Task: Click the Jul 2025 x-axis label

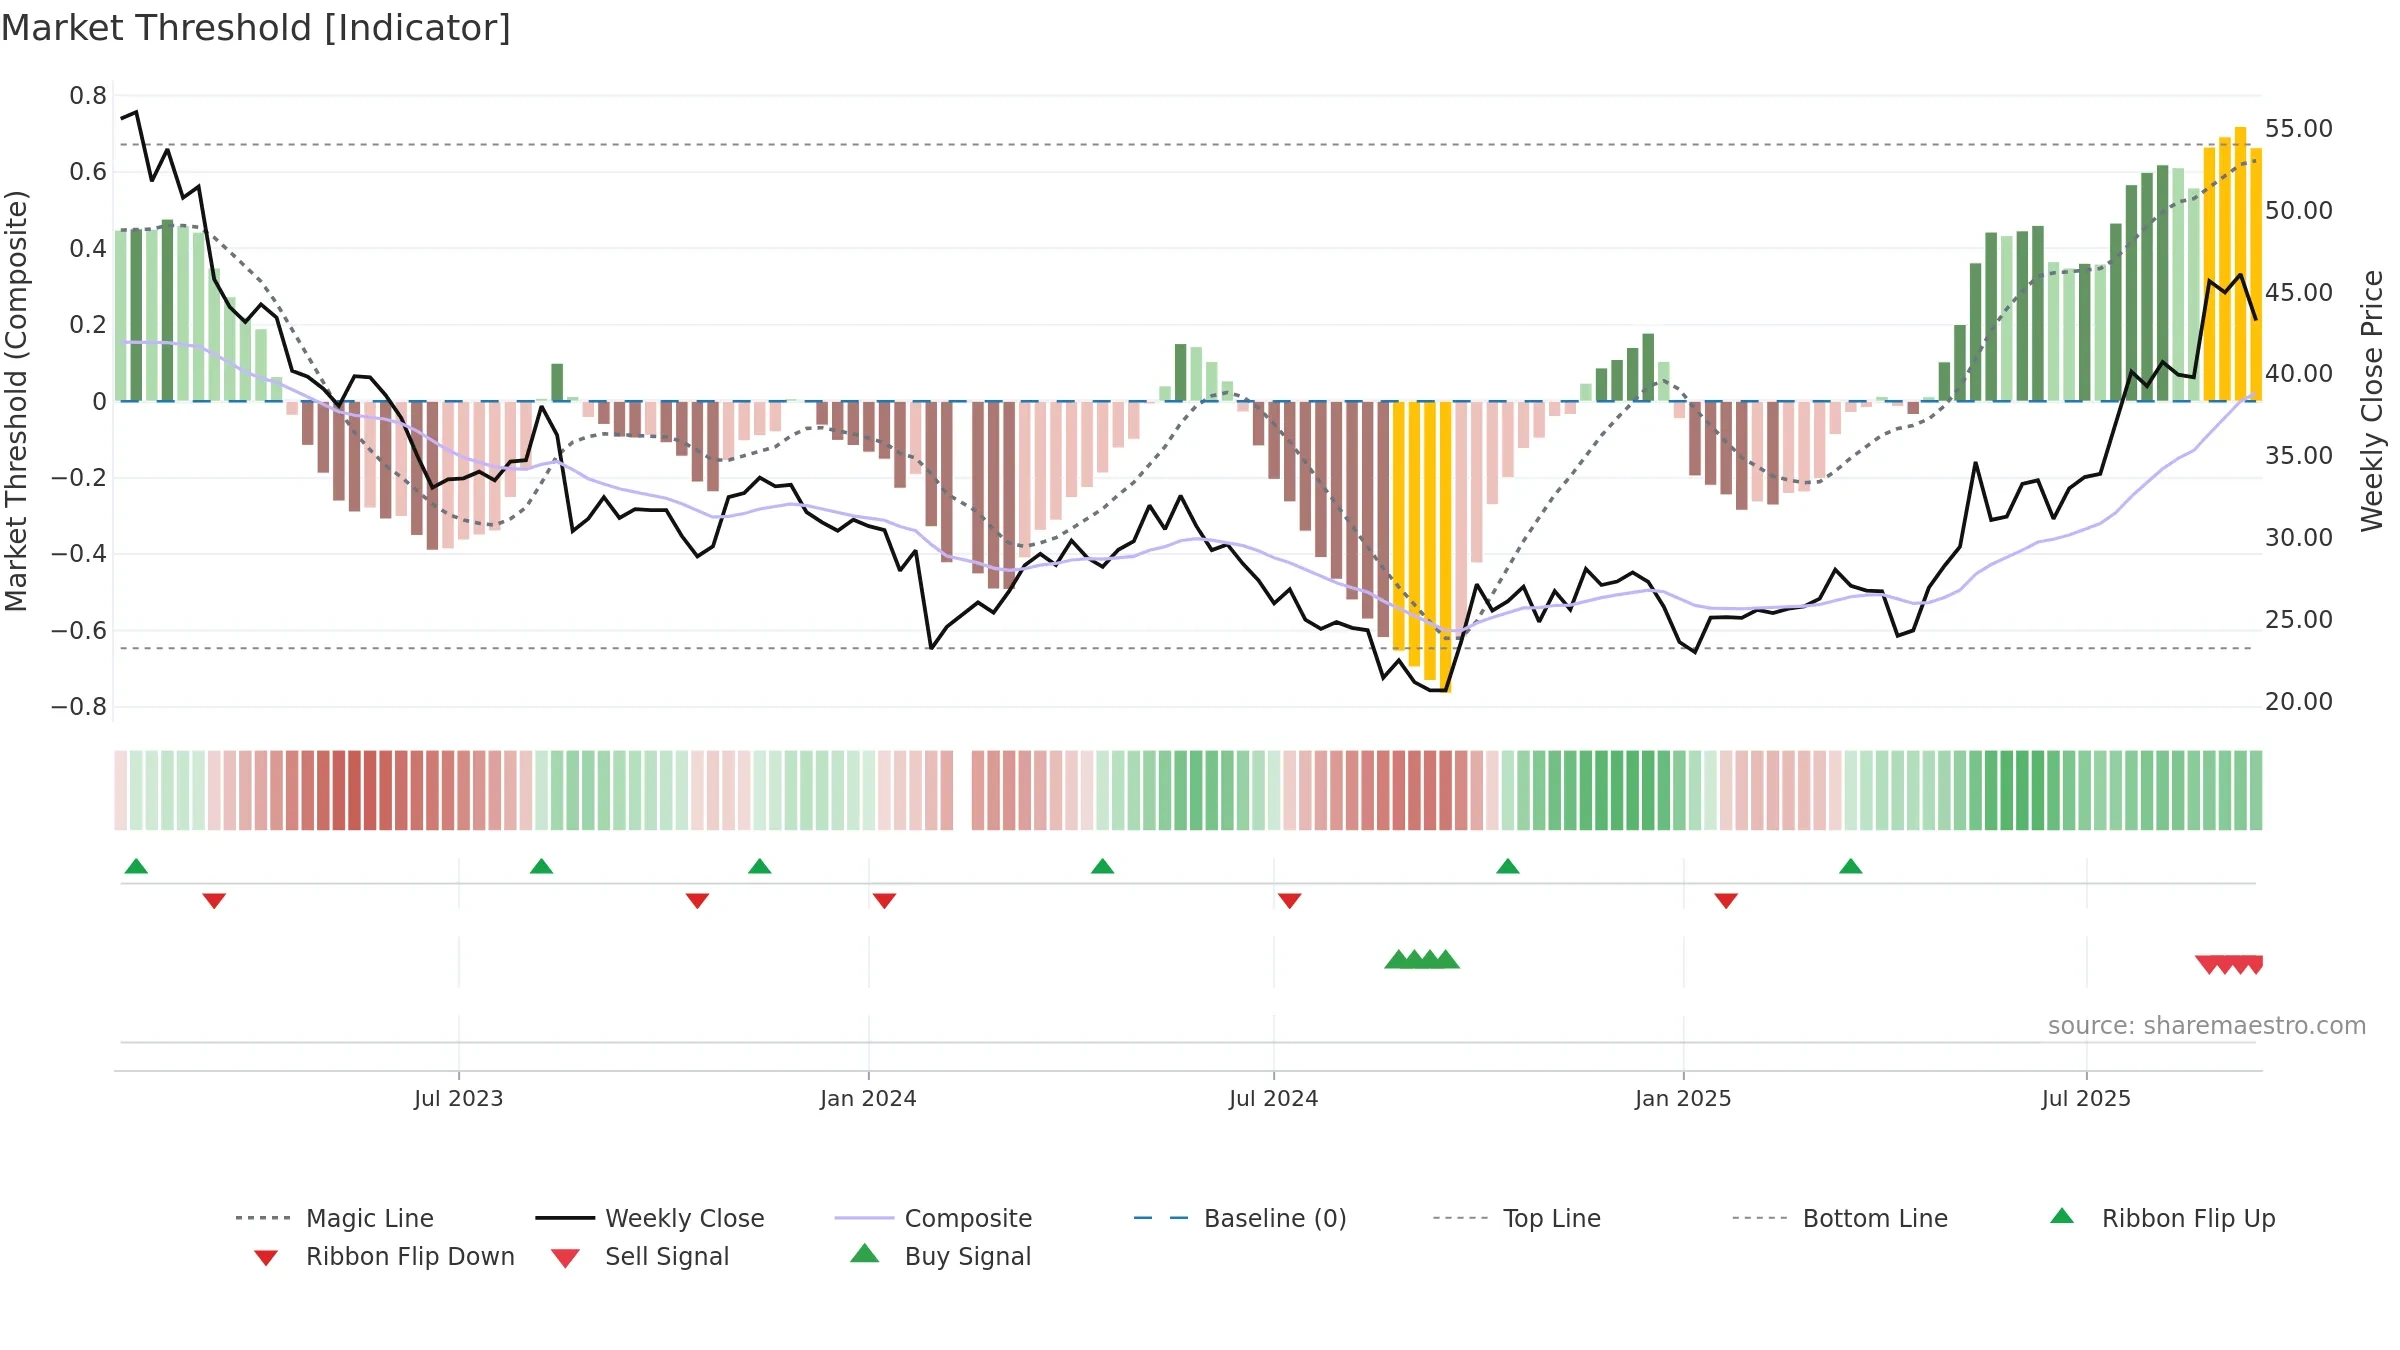Action: tap(2086, 1098)
